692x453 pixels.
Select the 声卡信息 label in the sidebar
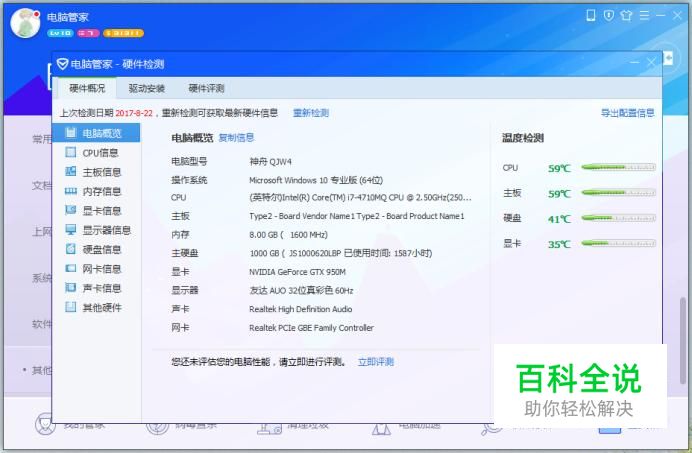102,288
